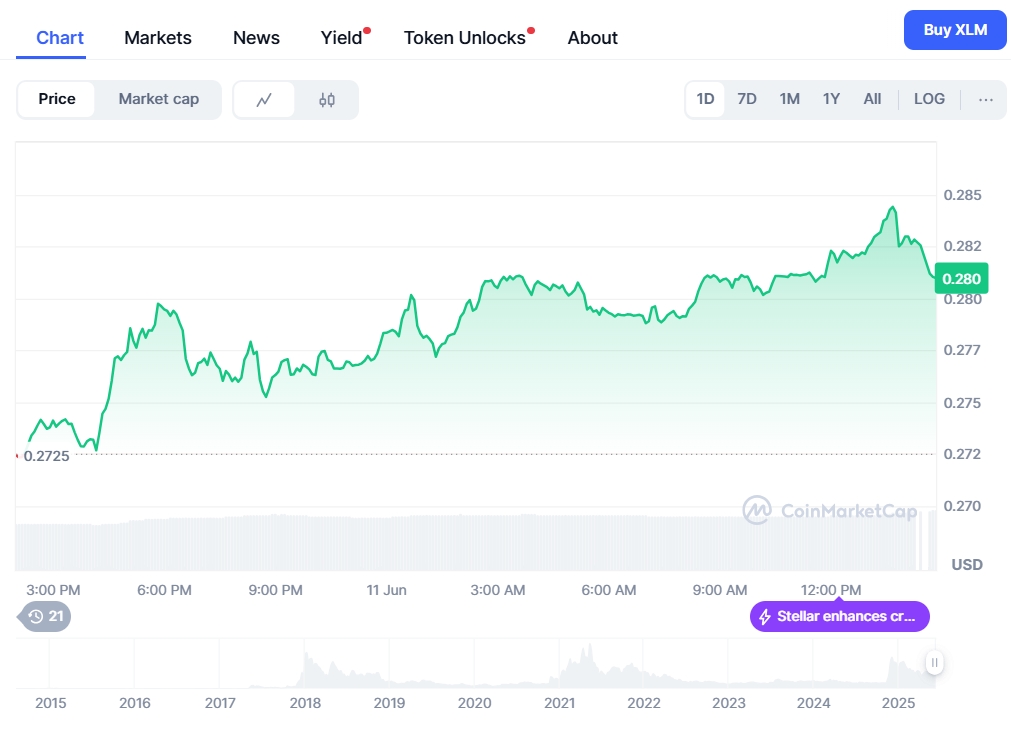
Task: Open the Chart tab
Action: tap(60, 38)
